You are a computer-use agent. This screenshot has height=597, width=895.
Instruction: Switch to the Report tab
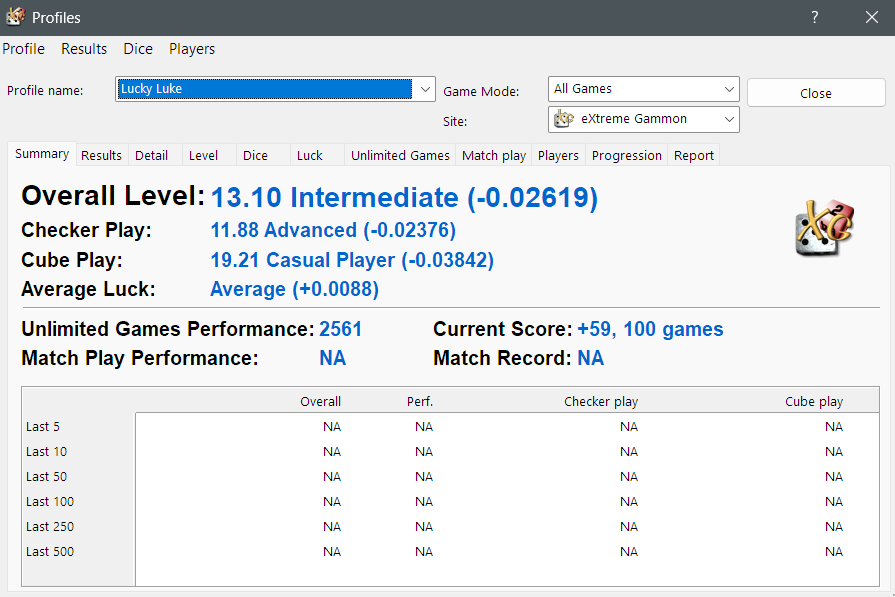[694, 155]
